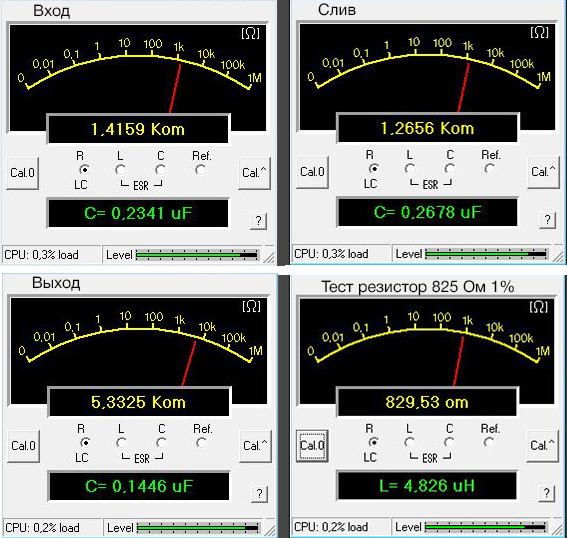The width and height of the screenshot is (567, 538).
Task: Click the 5,3325 Kom resistance readout
Action: 138,402
